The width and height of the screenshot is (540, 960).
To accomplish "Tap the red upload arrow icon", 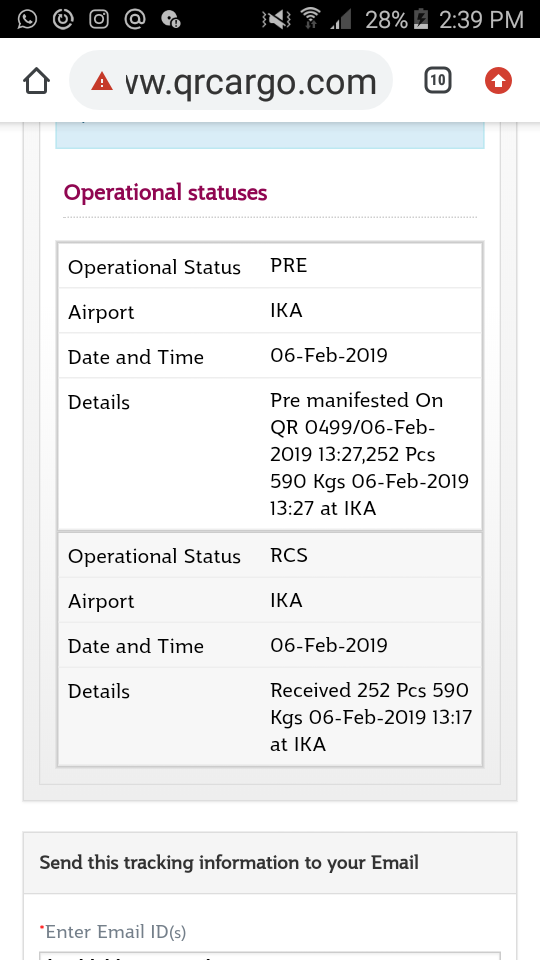I will tap(498, 80).
